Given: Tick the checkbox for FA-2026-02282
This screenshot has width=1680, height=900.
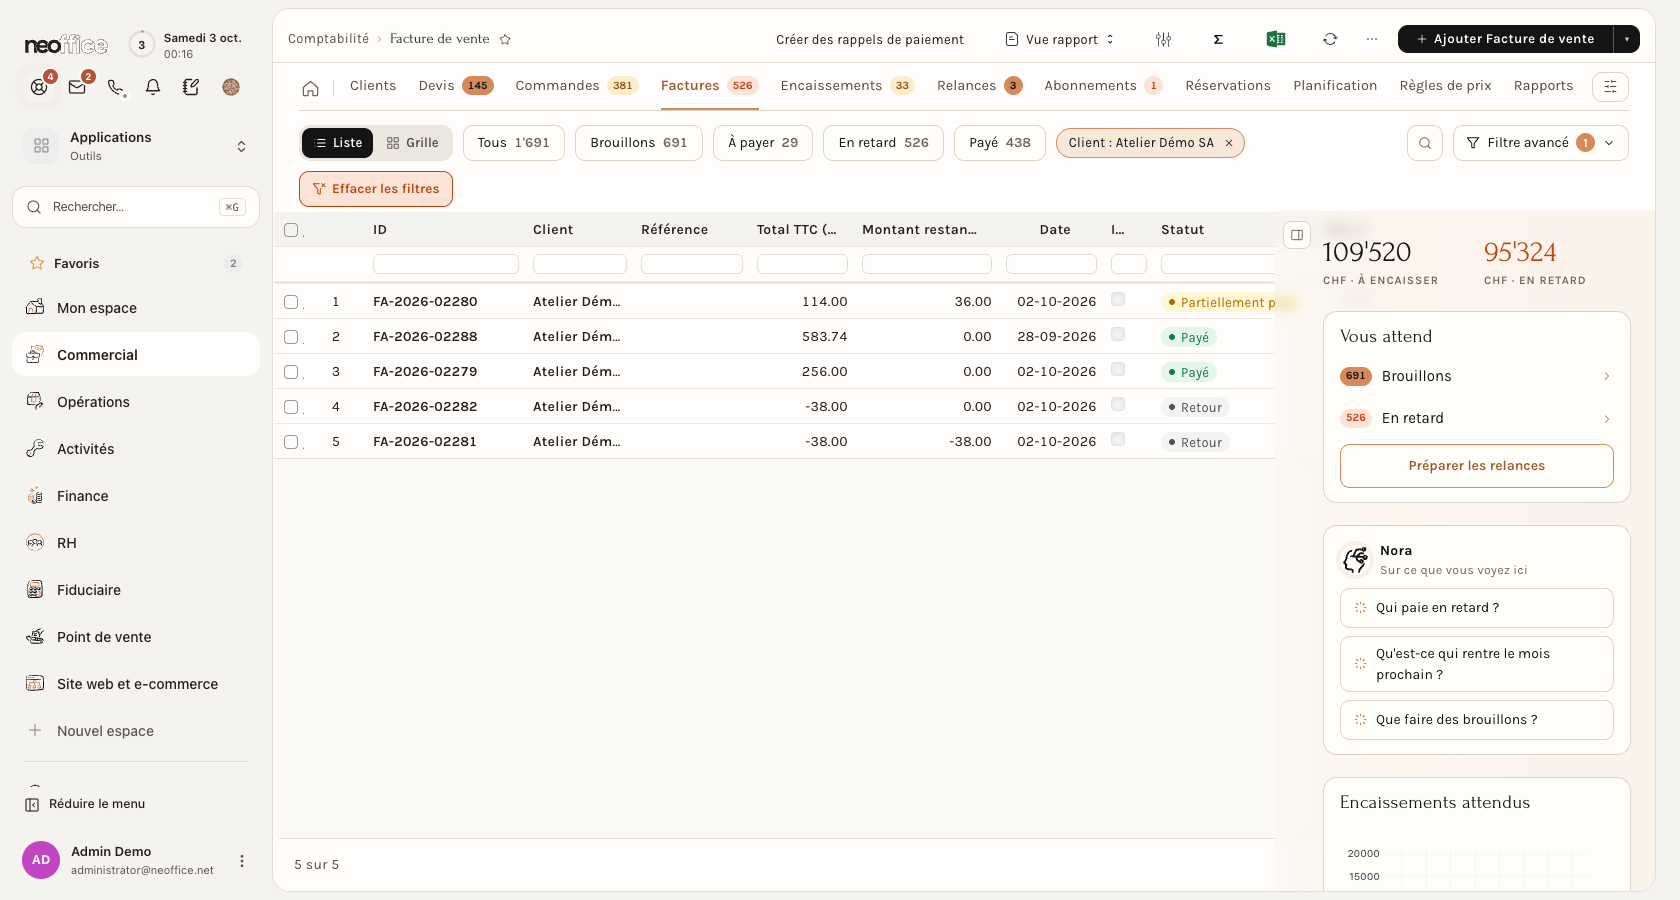Looking at the screenshot, I should [291, 407].
